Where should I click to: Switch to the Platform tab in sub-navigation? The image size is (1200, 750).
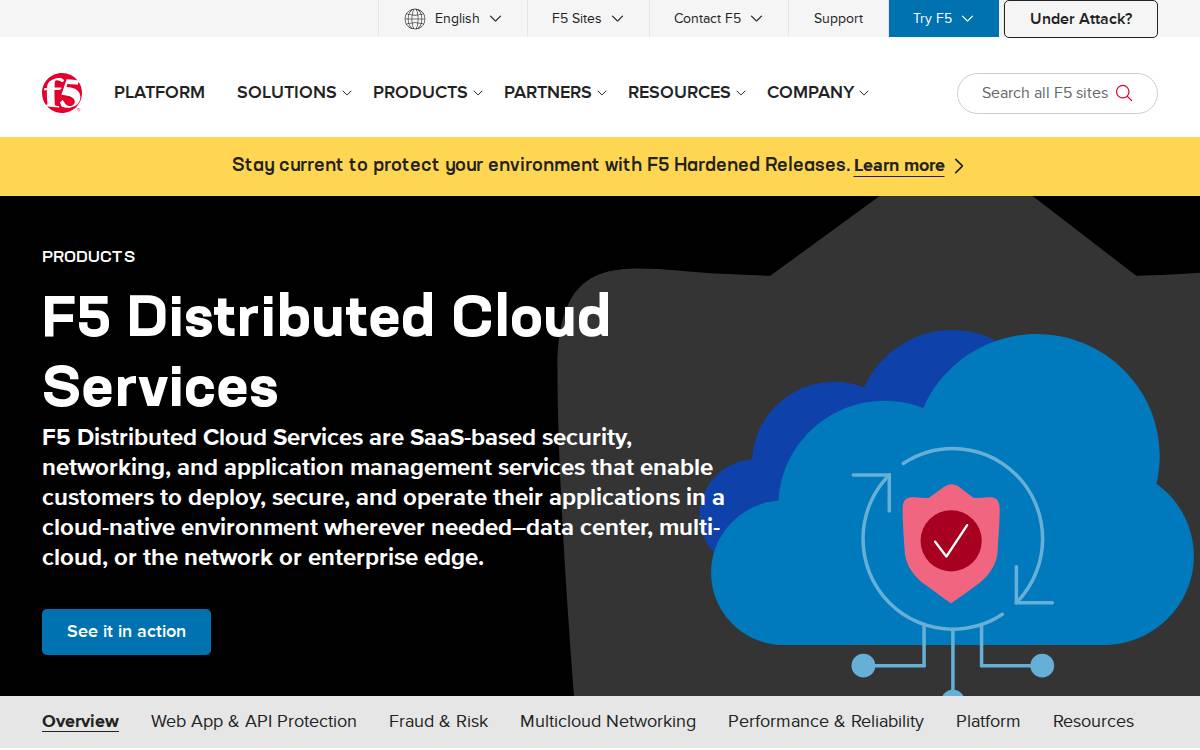[988, 721]
